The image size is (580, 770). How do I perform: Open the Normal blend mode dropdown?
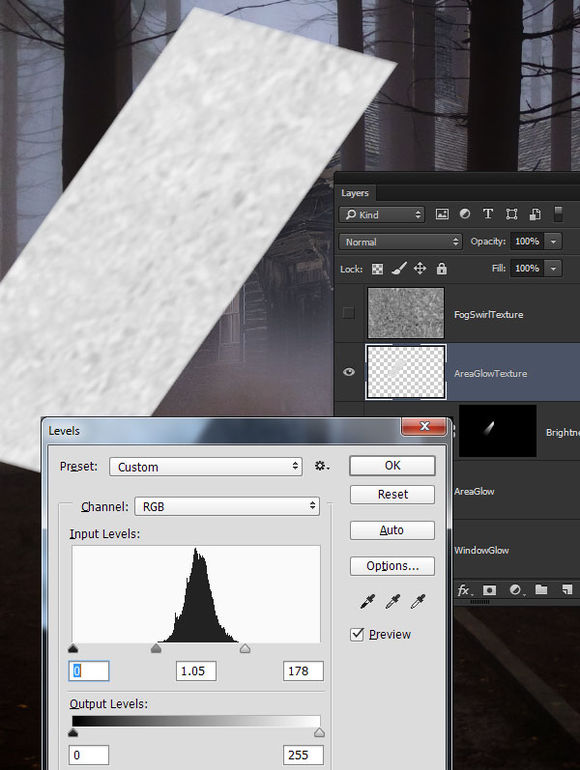pyautogui.click(x=400, y=242)
